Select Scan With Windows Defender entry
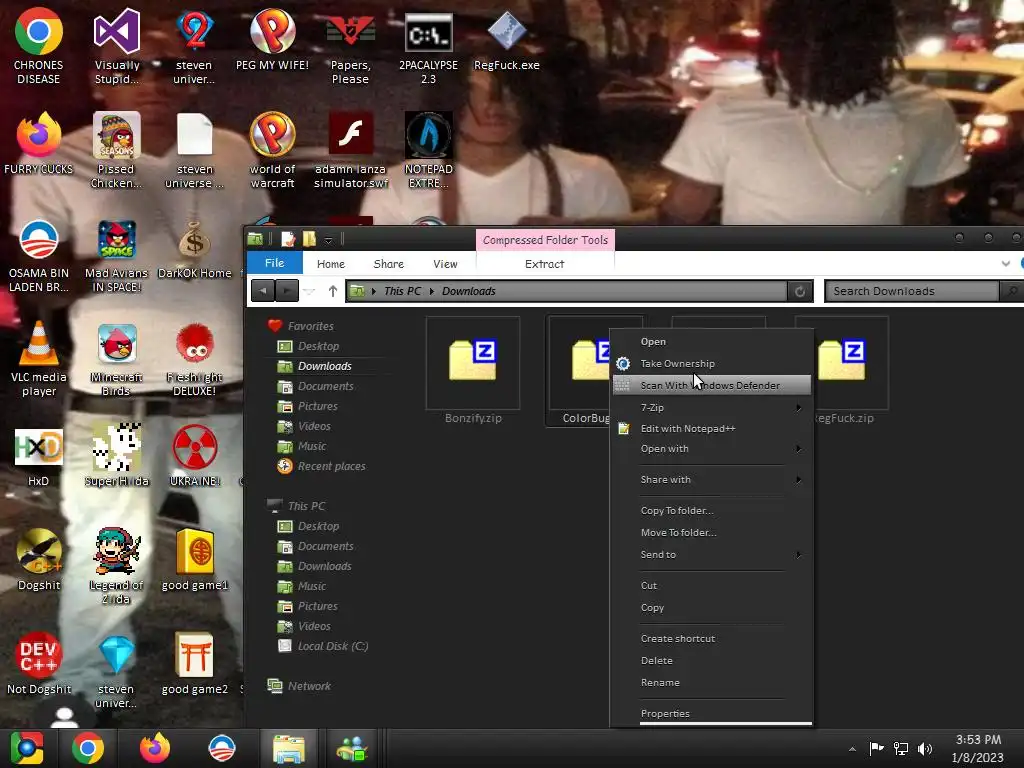The height and width of the screenshot is (768, 1024). tap(712, 385)
